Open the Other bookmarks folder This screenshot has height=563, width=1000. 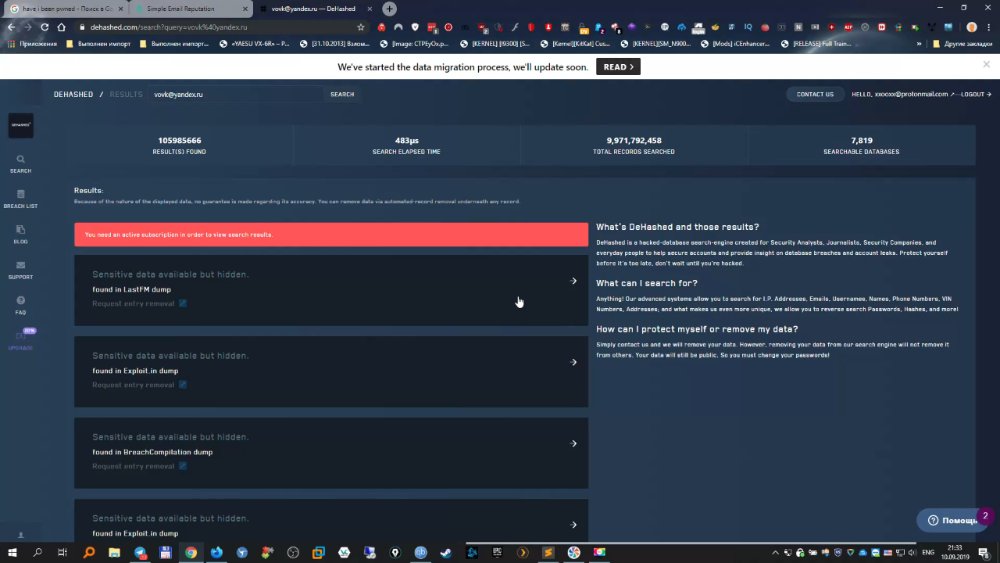pos(962,44)
